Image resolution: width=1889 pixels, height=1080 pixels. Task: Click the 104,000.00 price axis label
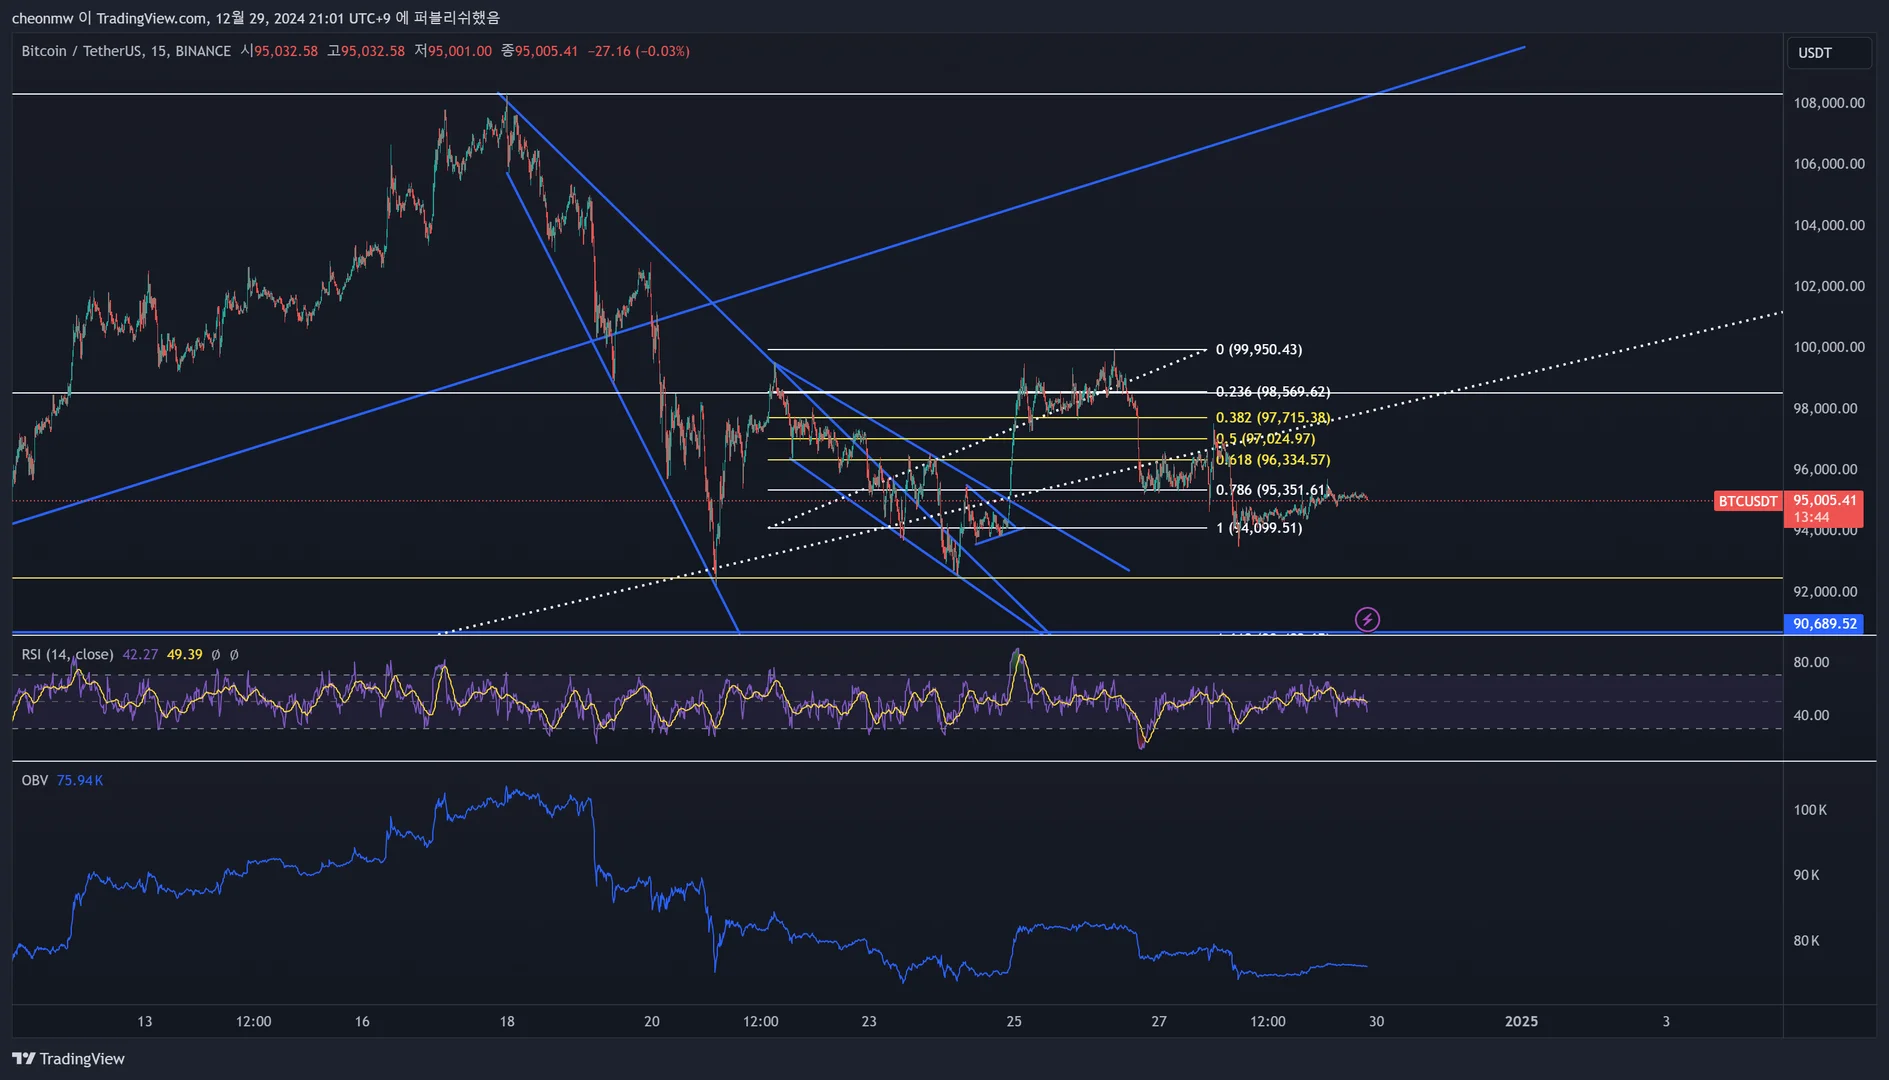pyautogui.click(x=1829, y=225)
